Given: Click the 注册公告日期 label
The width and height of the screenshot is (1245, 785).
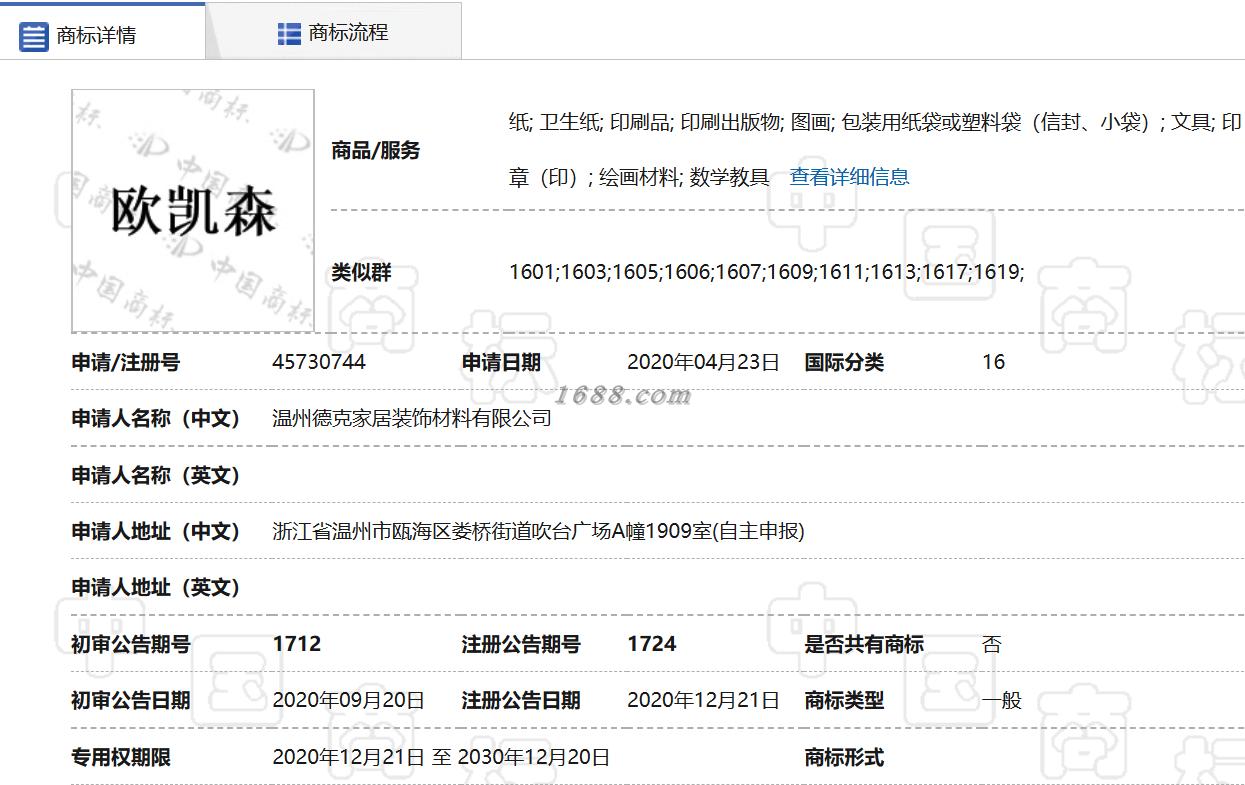Looking at the screenshot, I should pos(521,700).
